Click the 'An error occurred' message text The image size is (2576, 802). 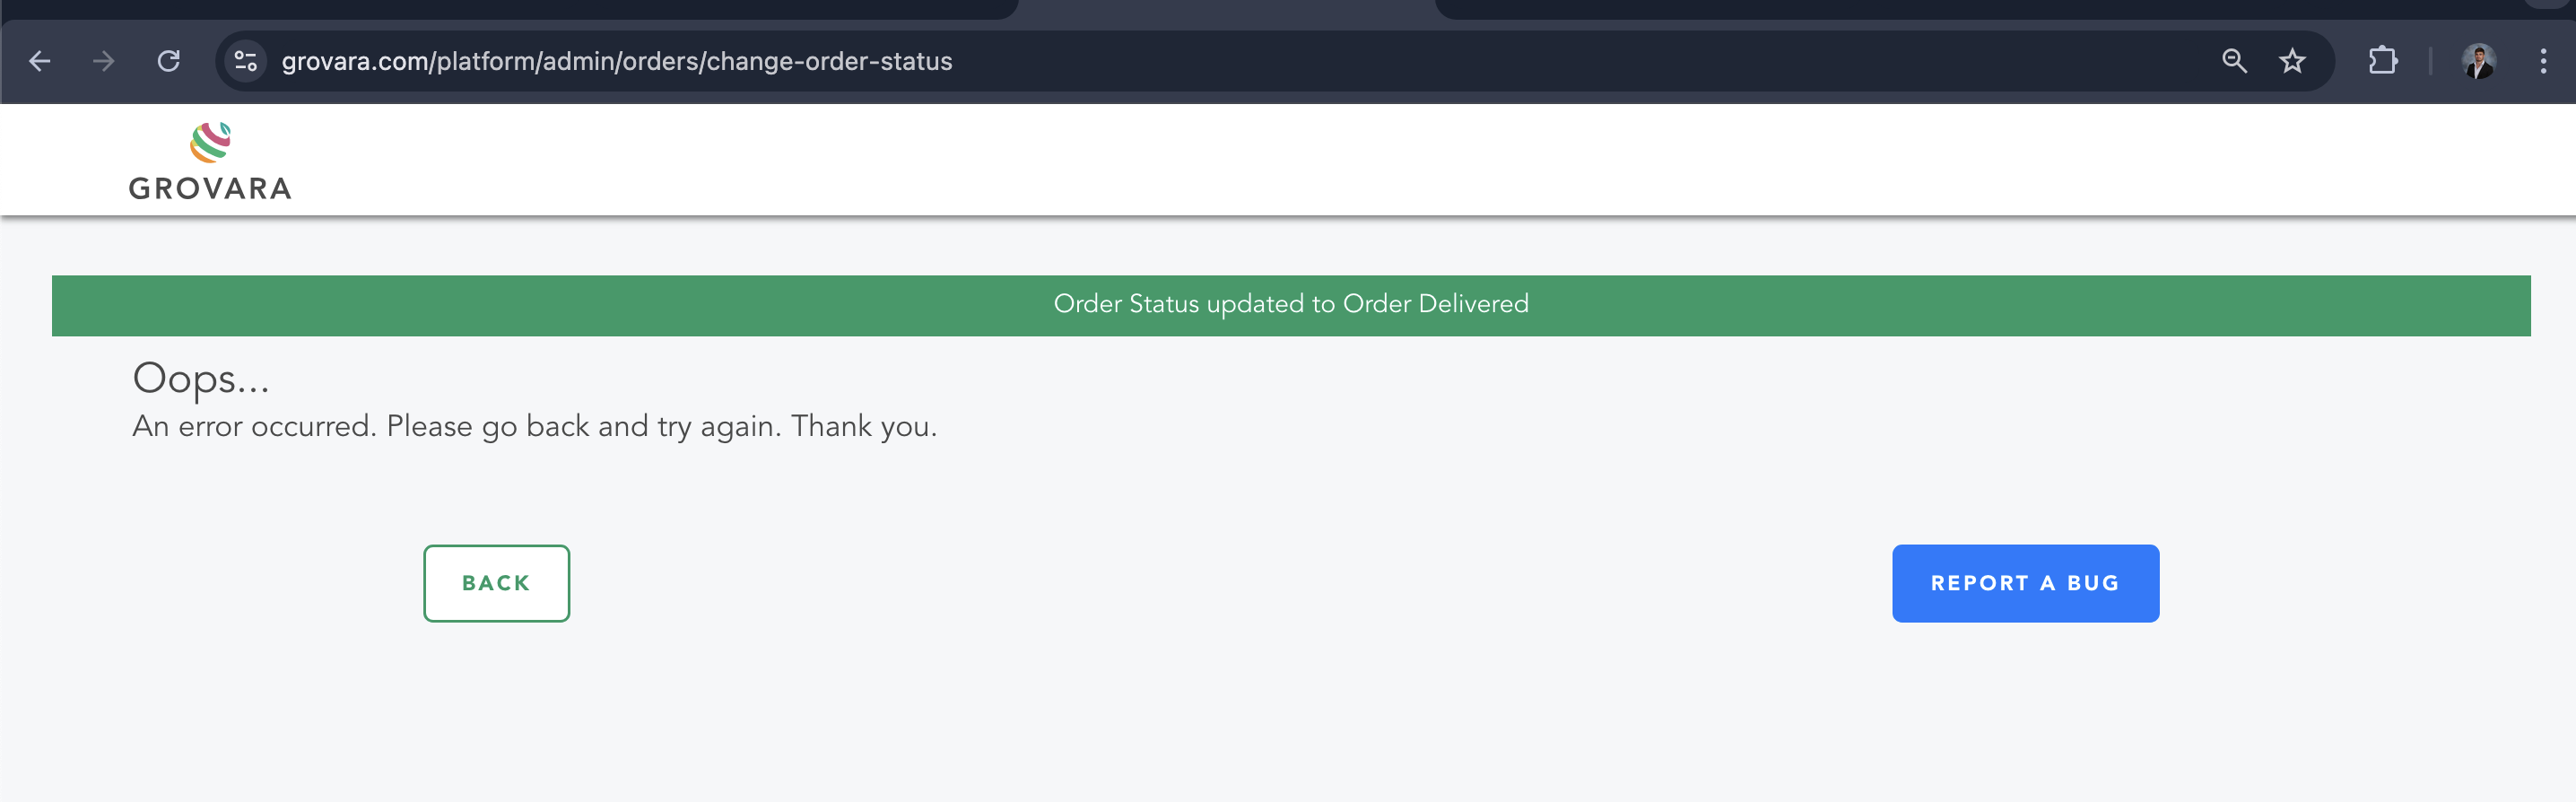click(x=535, y=427)
